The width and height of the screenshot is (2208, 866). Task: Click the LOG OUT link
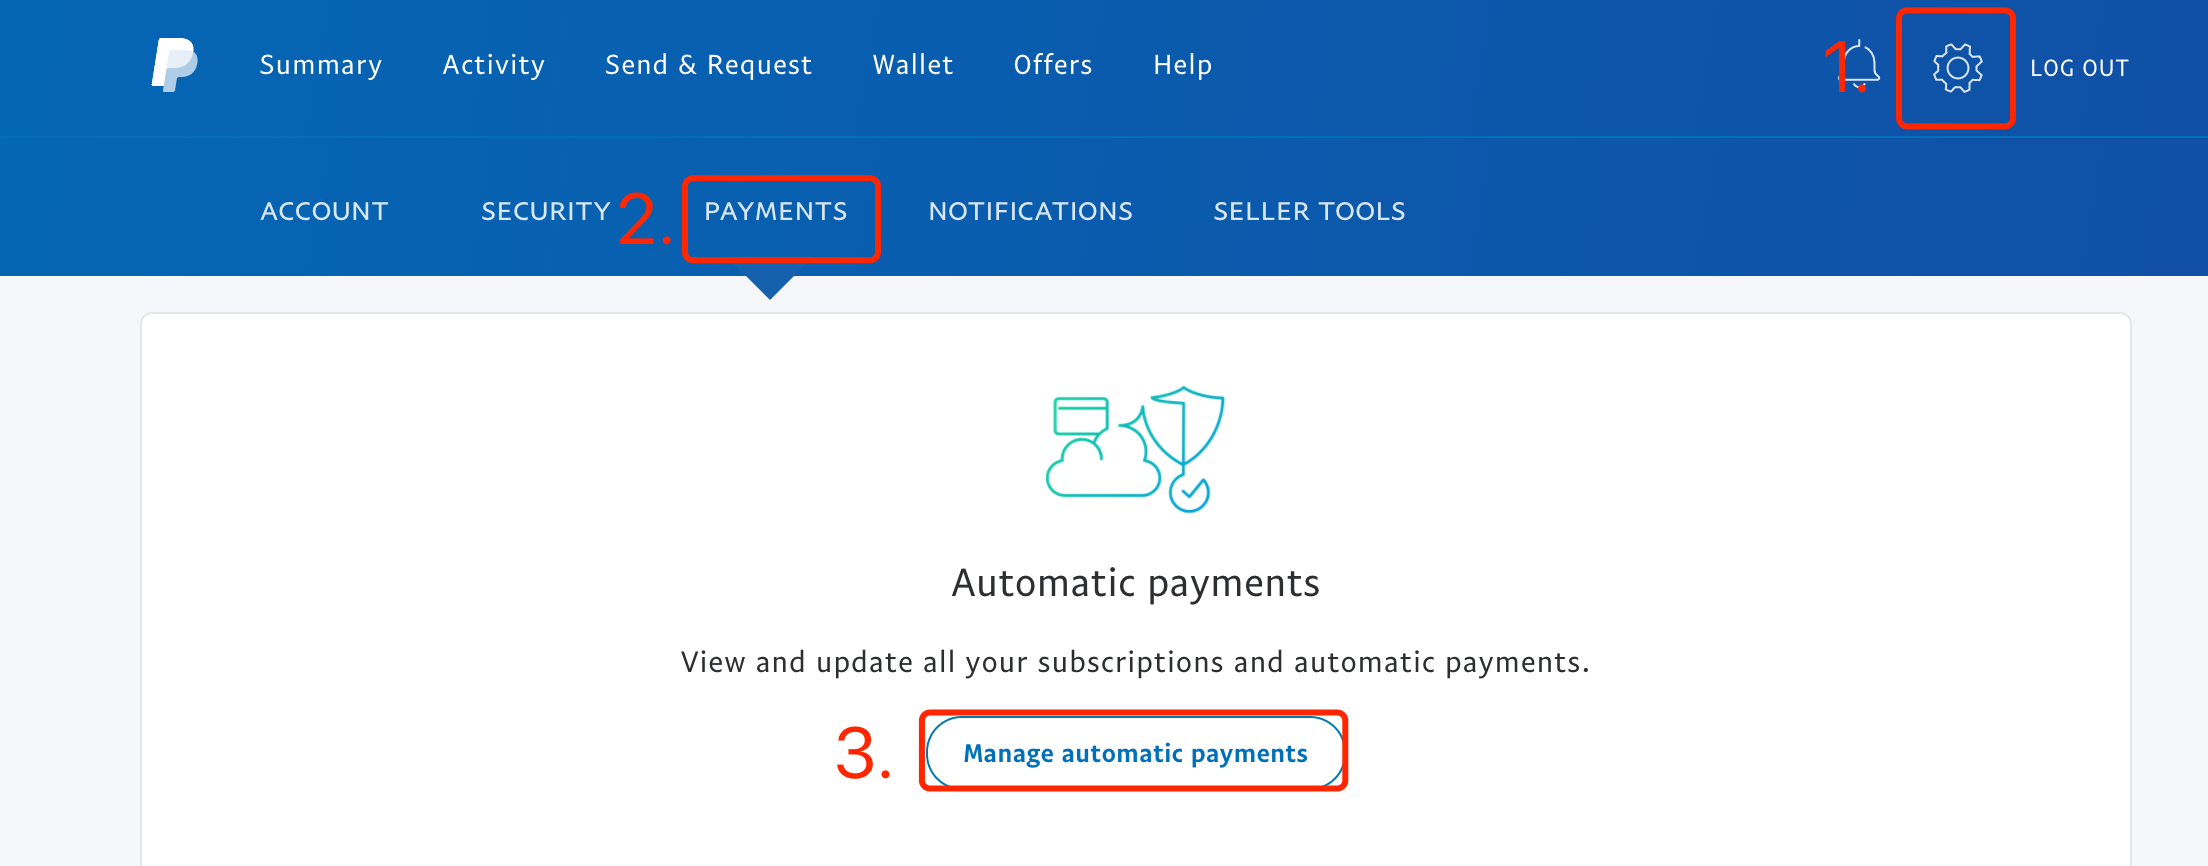pyautogui.click(x=2079, y=68)
